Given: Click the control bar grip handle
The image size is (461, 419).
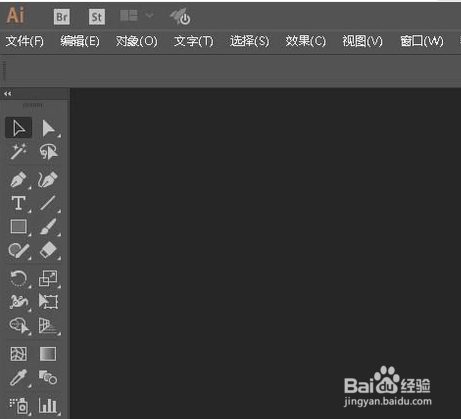Looking at the screenshot, I should coord(4,70).
